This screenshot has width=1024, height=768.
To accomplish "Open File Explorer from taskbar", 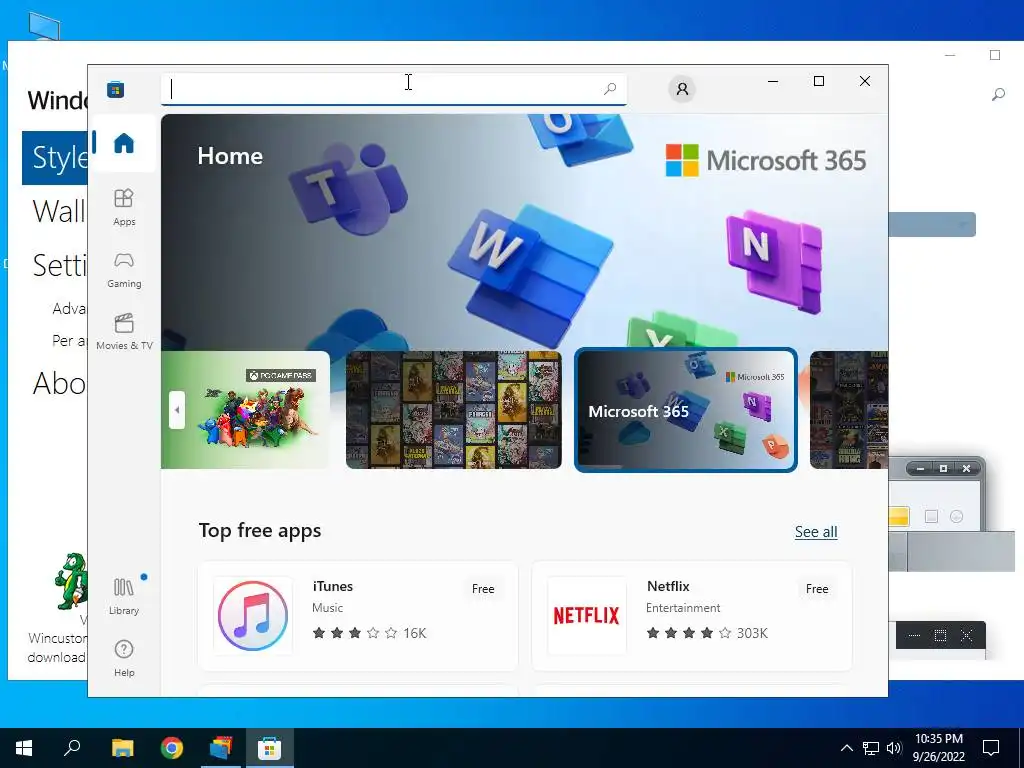I will point(122,748).
